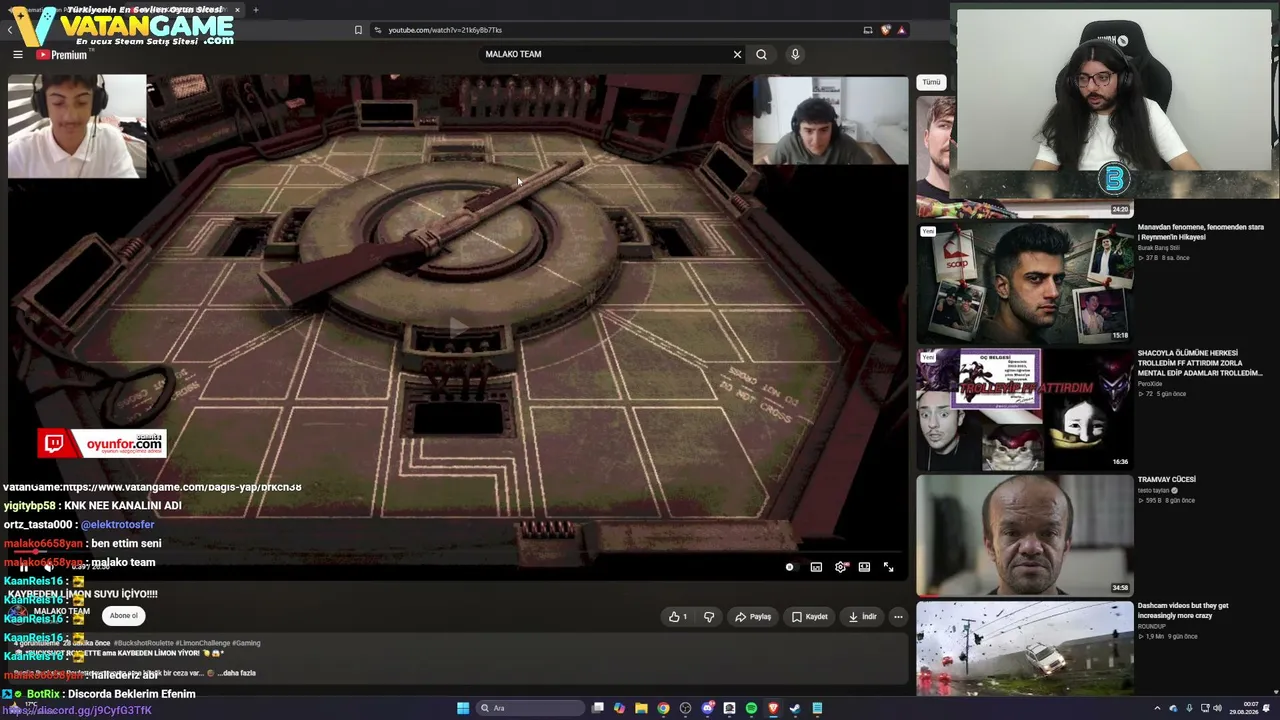Open Task View on the taskbar

tap(598, 709)
